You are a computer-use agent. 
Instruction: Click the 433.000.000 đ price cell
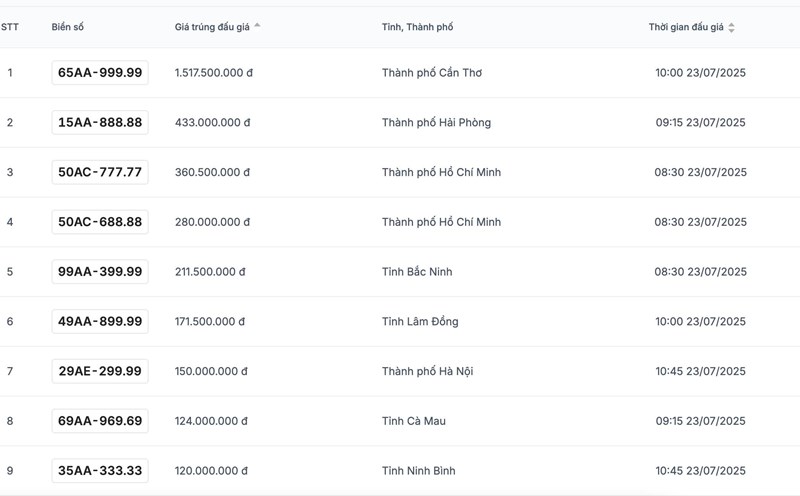point(212,123)
